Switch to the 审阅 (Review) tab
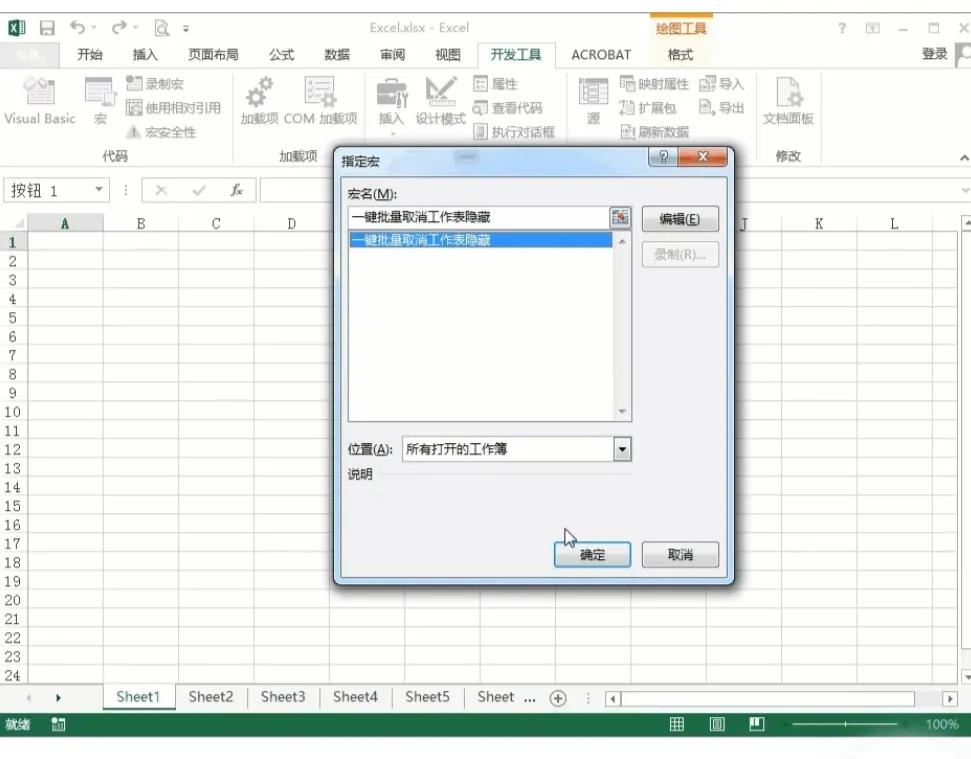This screenshot has width=971, height=759. 393,54
